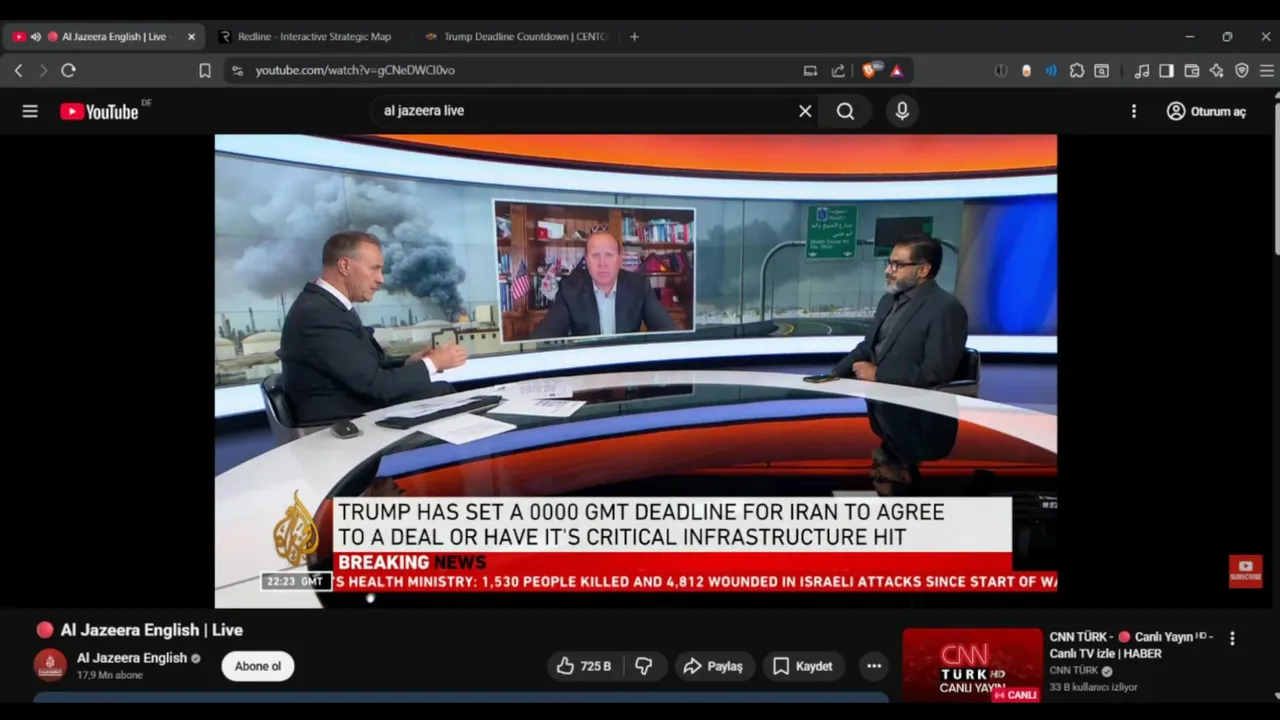Open Brave Shields lion icon

click(869, 70)
